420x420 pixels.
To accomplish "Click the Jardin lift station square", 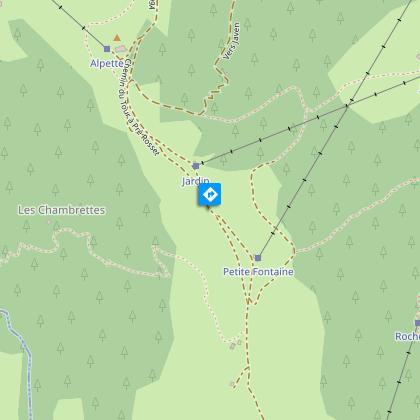I will (196, 166).
